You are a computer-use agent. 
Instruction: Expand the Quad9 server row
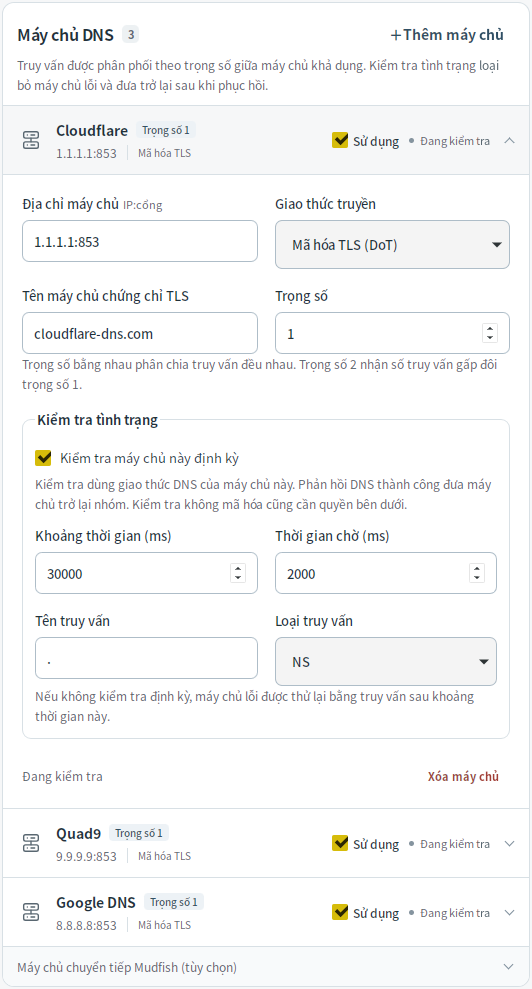tap(510, 844)
